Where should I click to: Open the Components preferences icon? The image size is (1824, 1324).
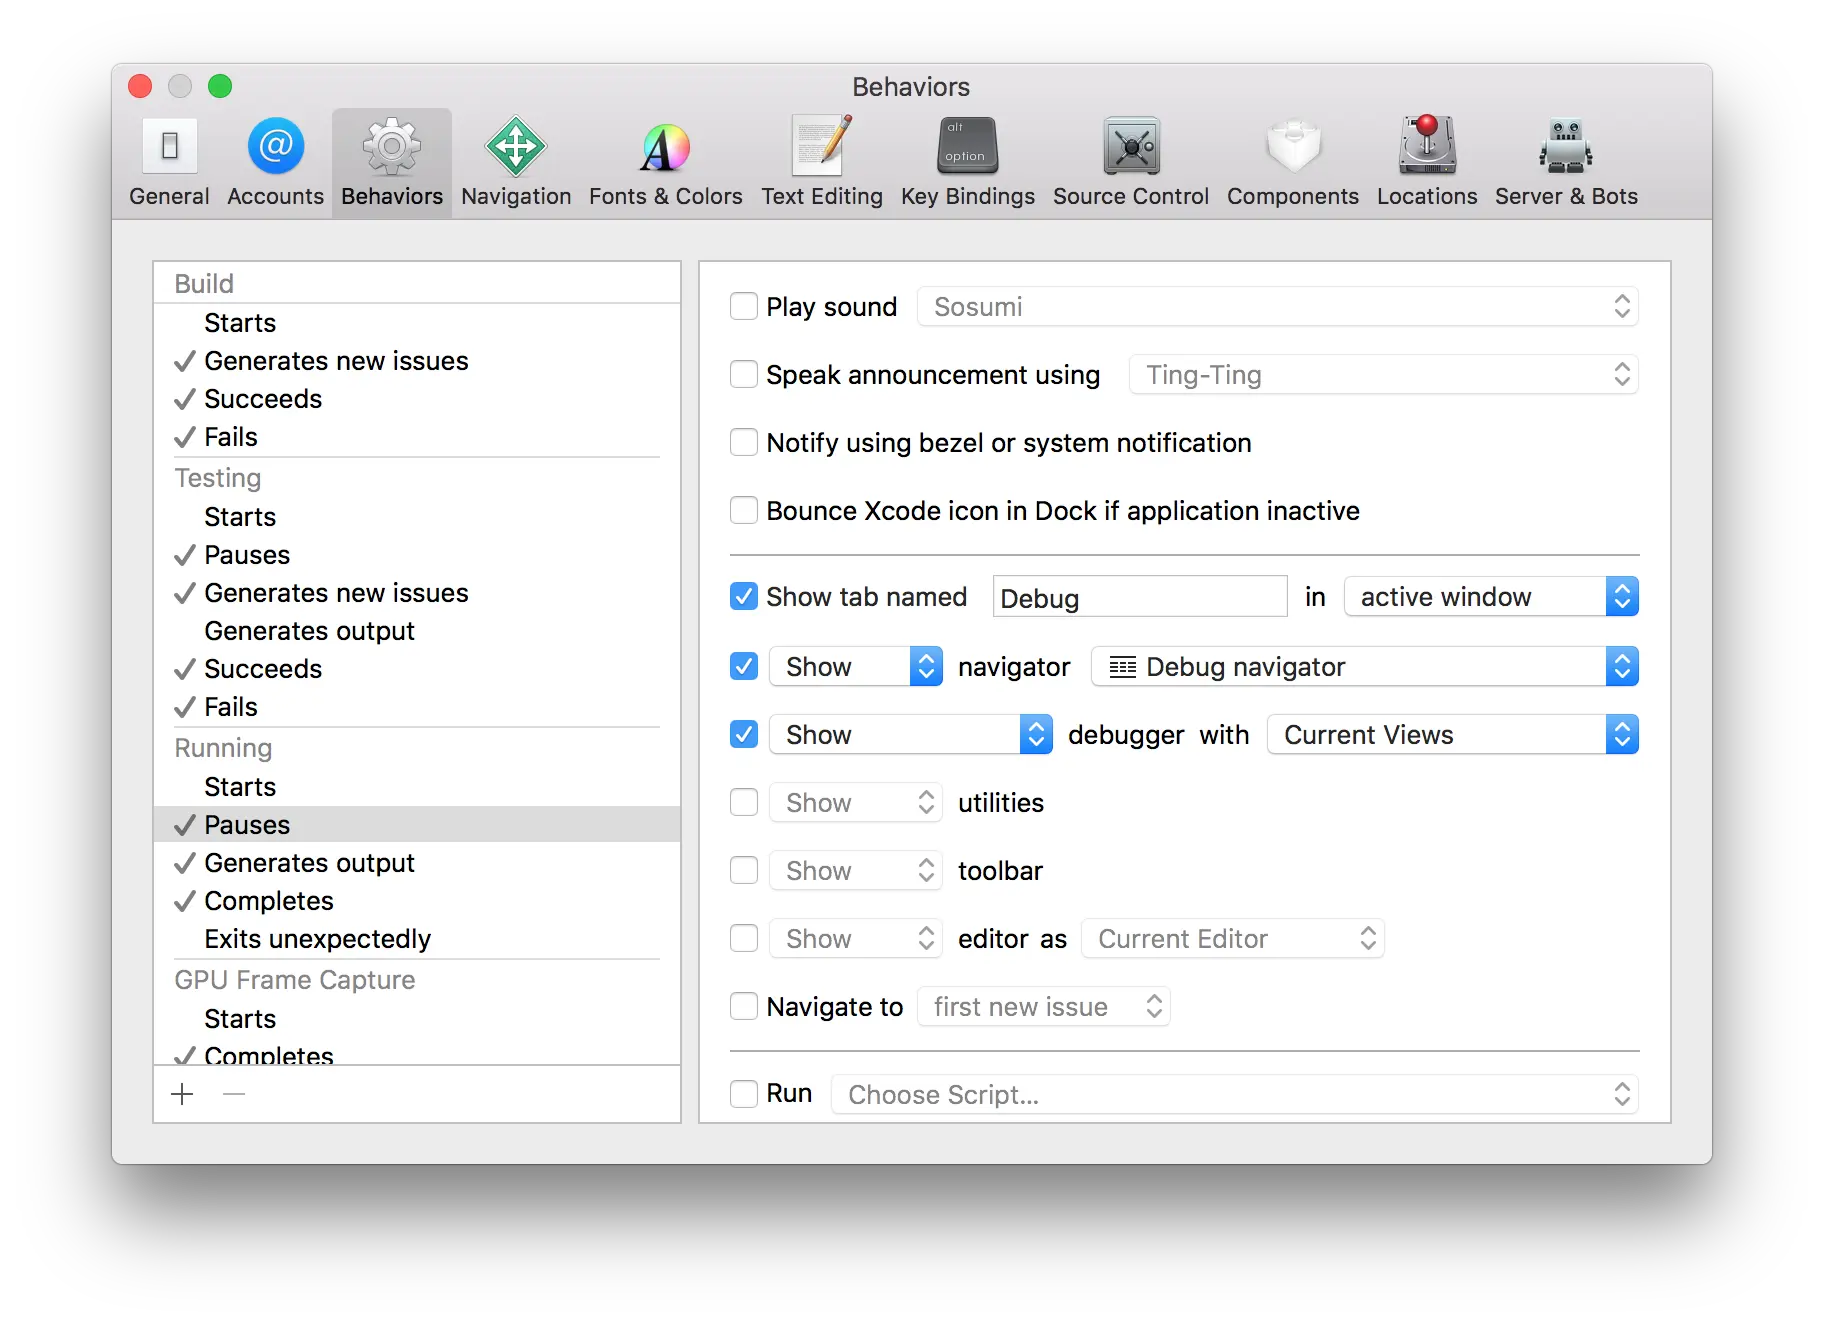[x=1293, y=146]
